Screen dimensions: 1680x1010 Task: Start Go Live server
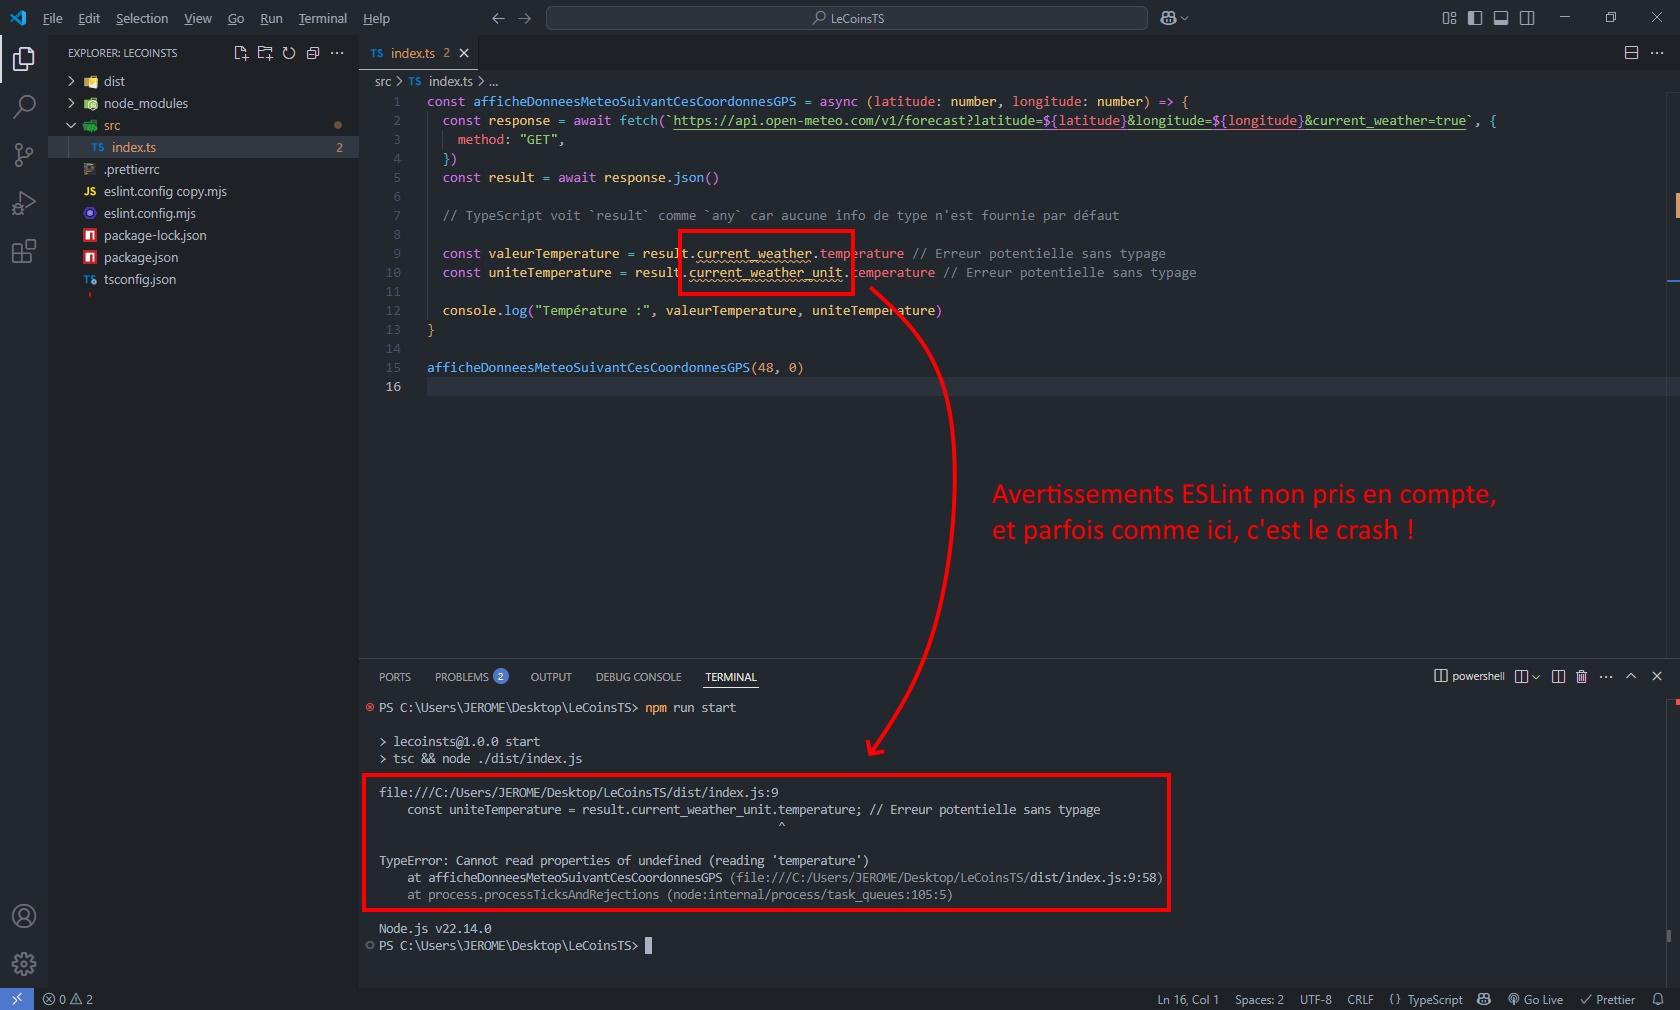(1536, 999)
